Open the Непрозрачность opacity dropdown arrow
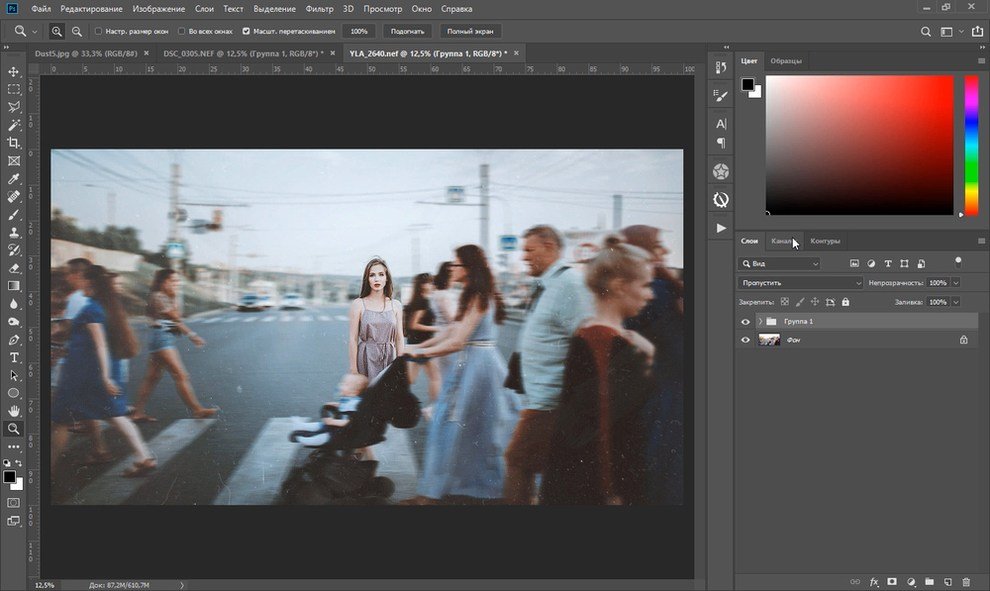 point(956,283)
